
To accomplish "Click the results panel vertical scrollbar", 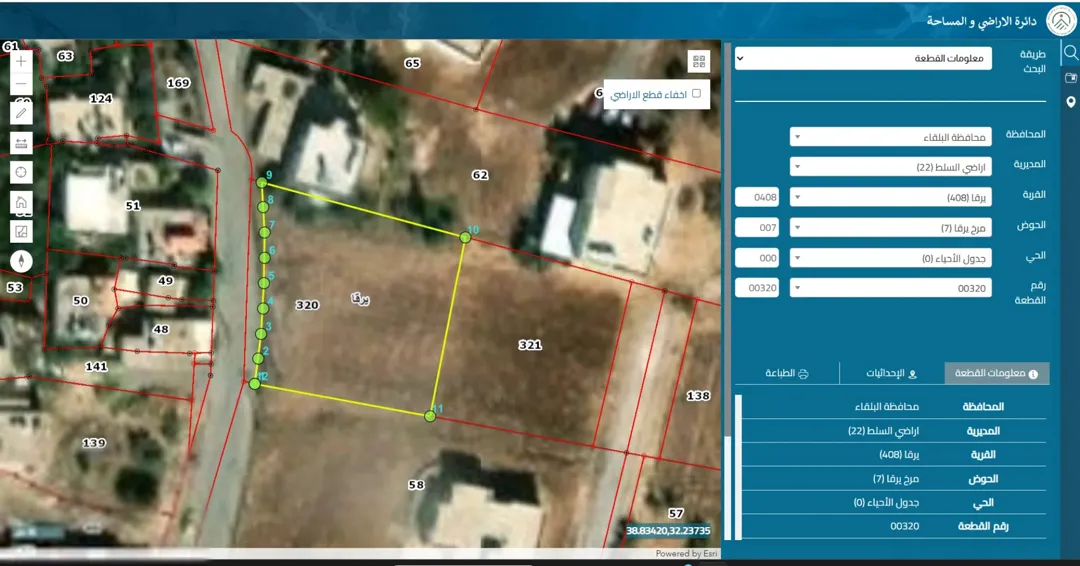I will coord(738,467).
